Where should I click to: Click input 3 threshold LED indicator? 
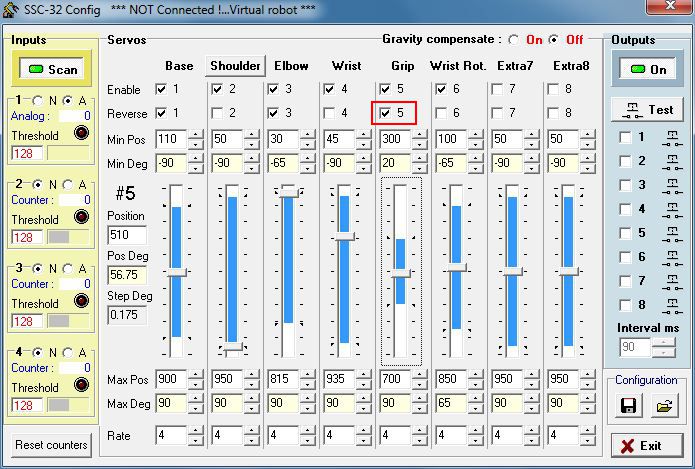tap(81, 301)
